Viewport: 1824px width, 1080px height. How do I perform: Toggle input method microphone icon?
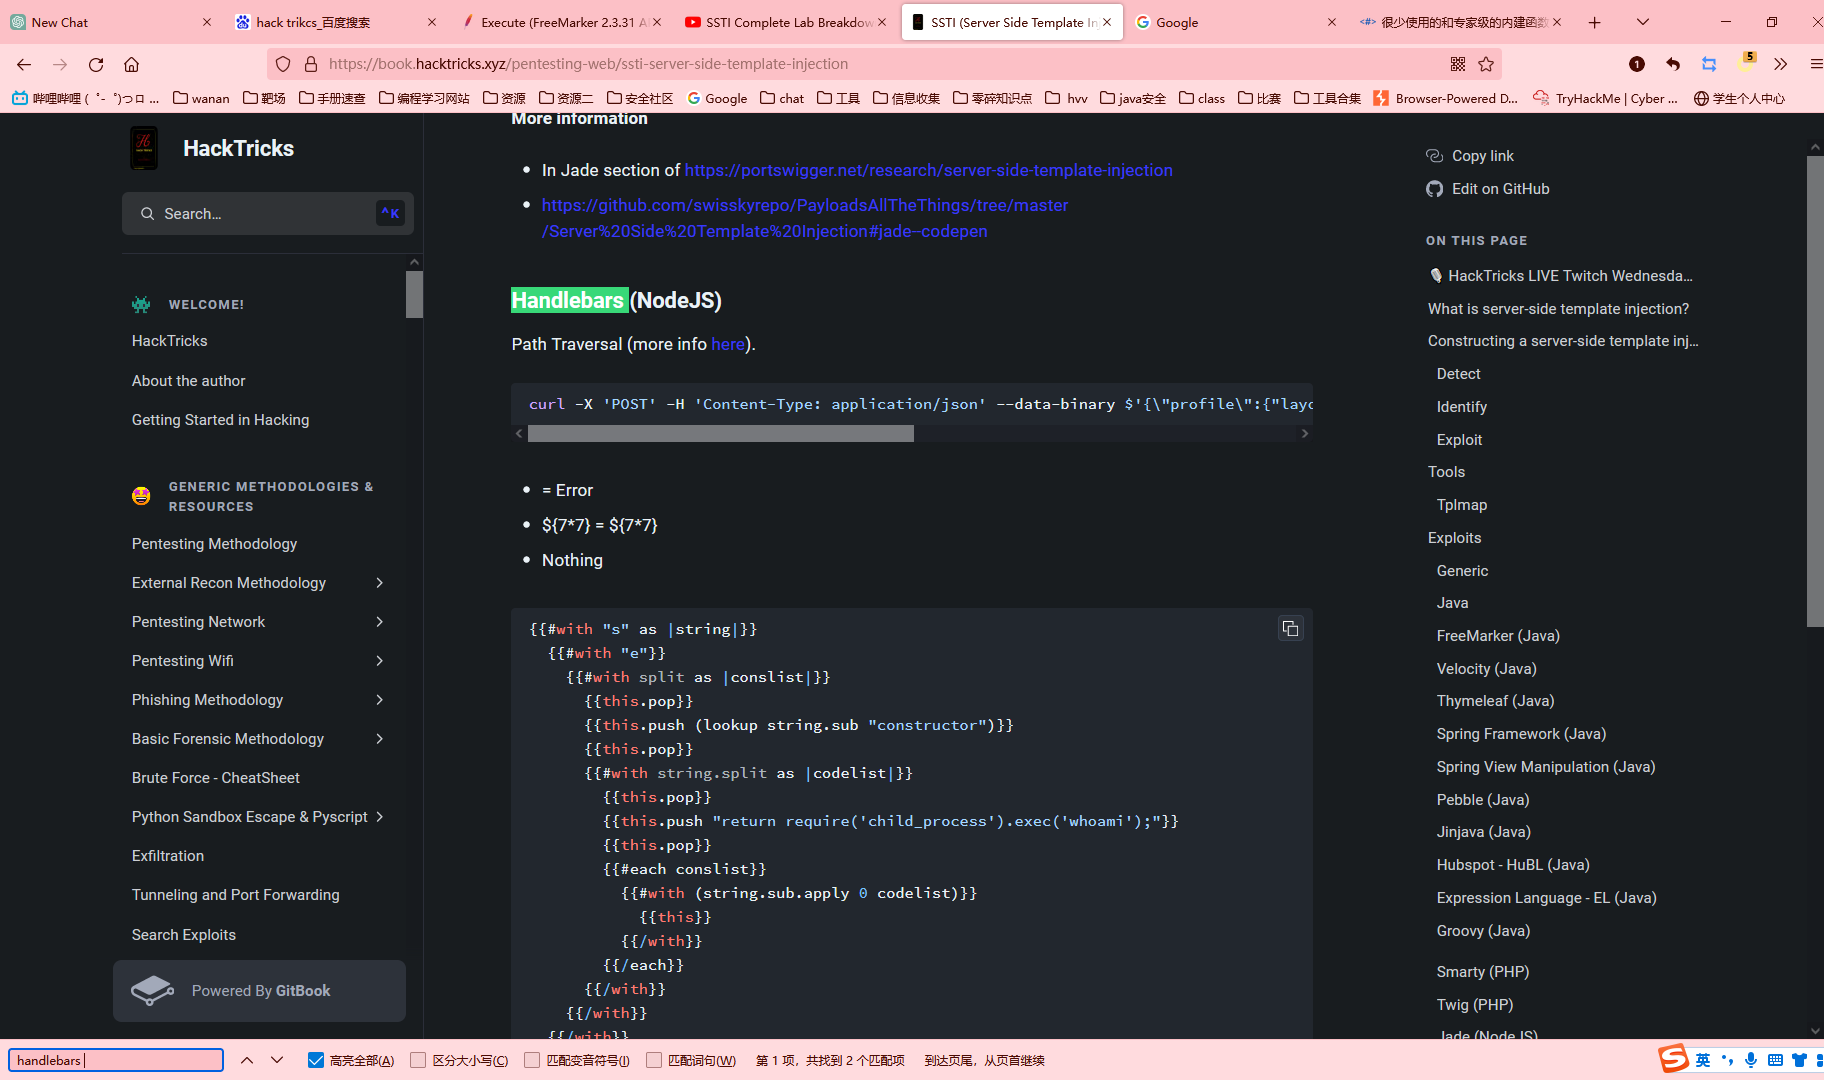point(1751,1060)
